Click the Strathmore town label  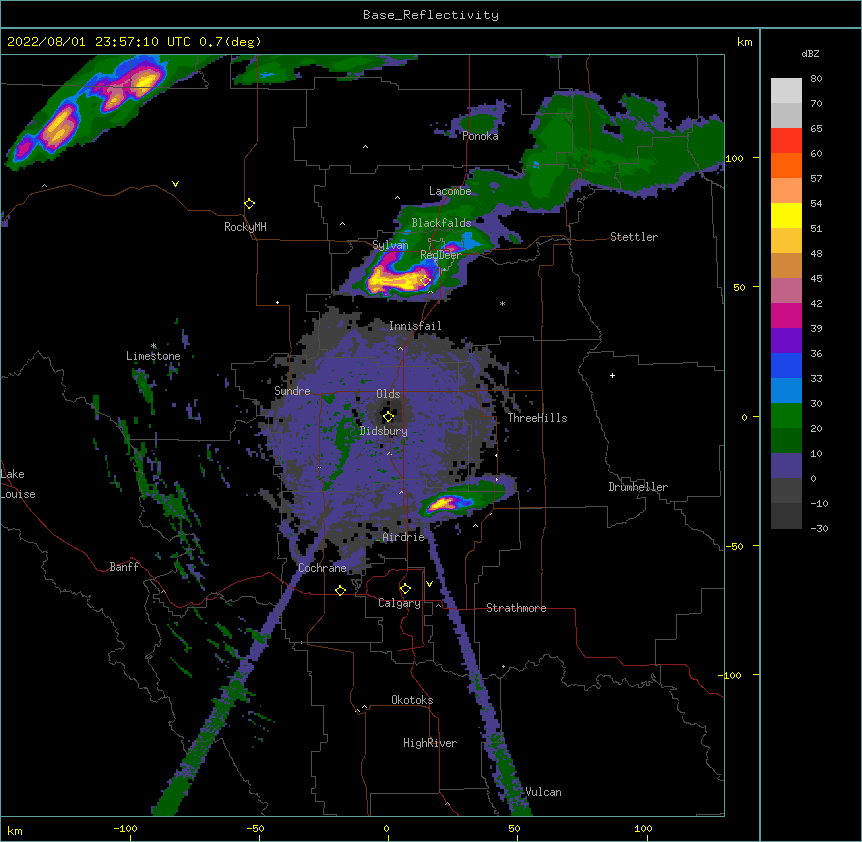point(516,608)
